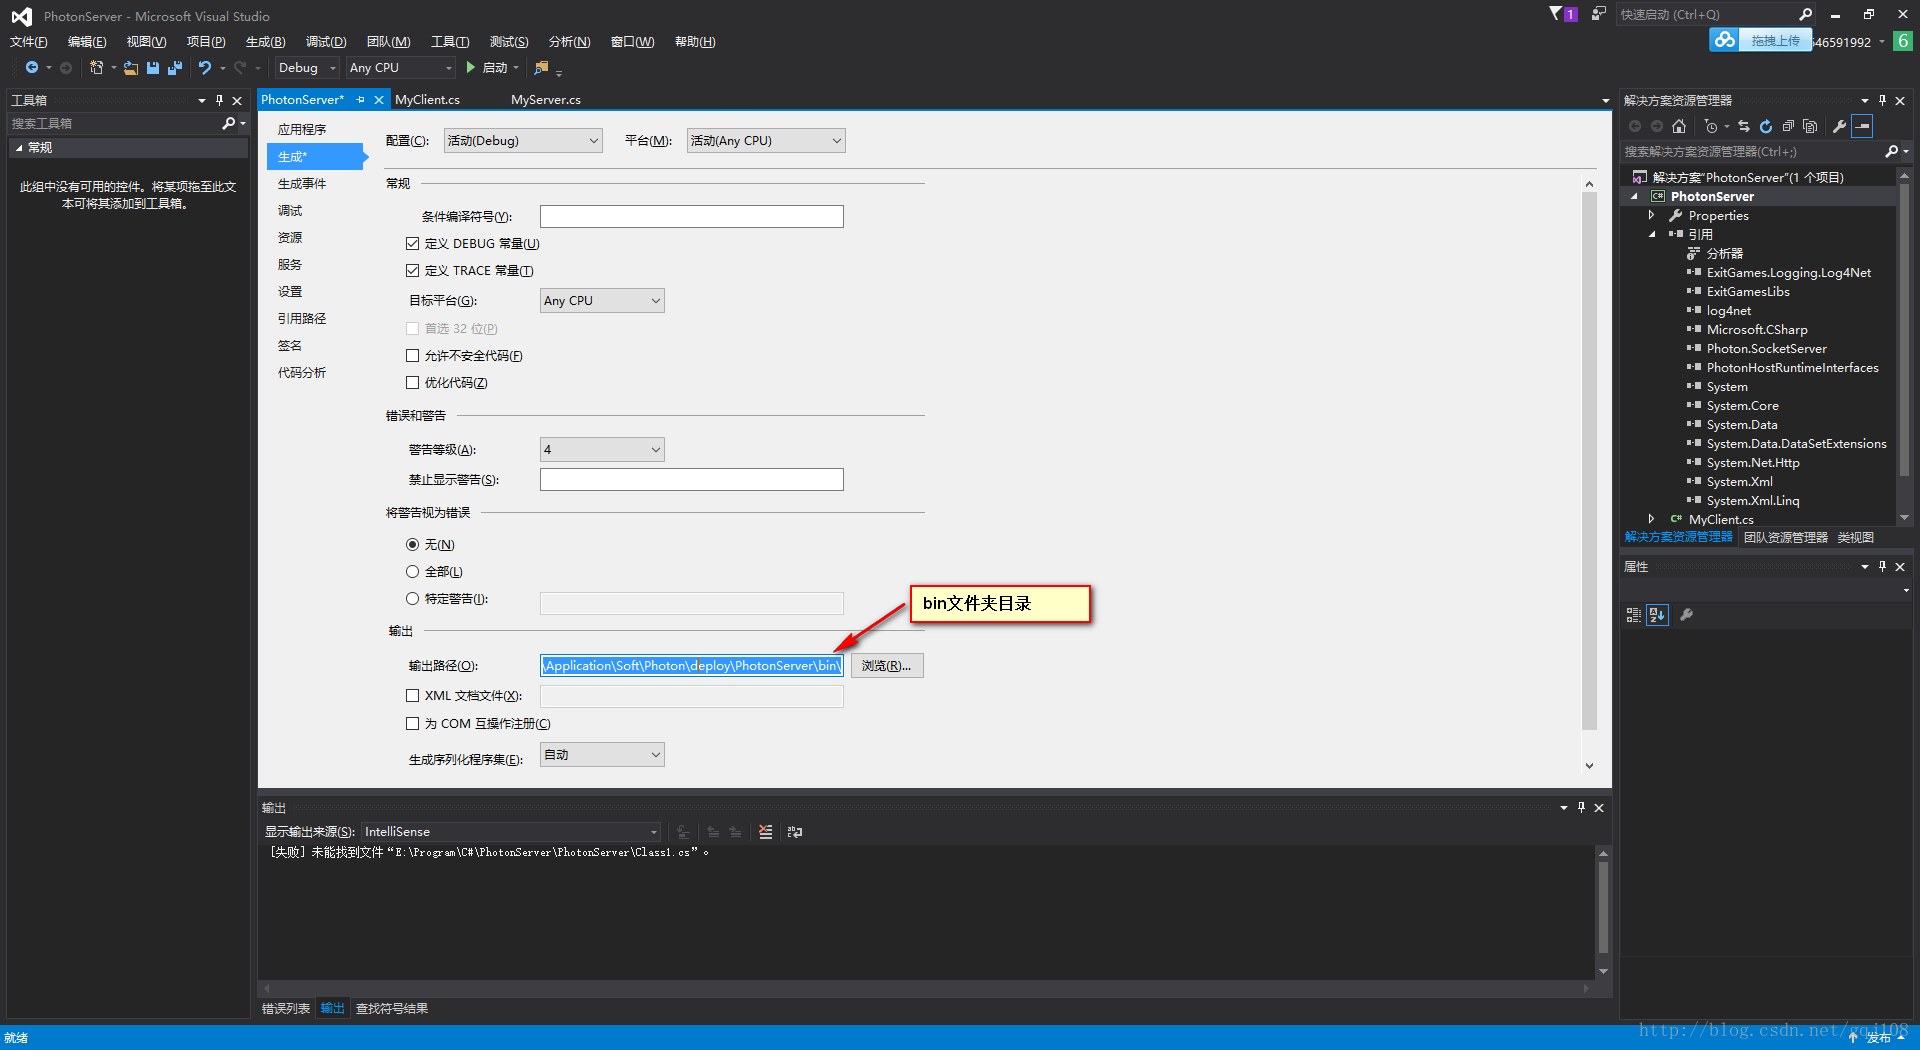Click the New Project toolbar icon

[x=97, y=68]
